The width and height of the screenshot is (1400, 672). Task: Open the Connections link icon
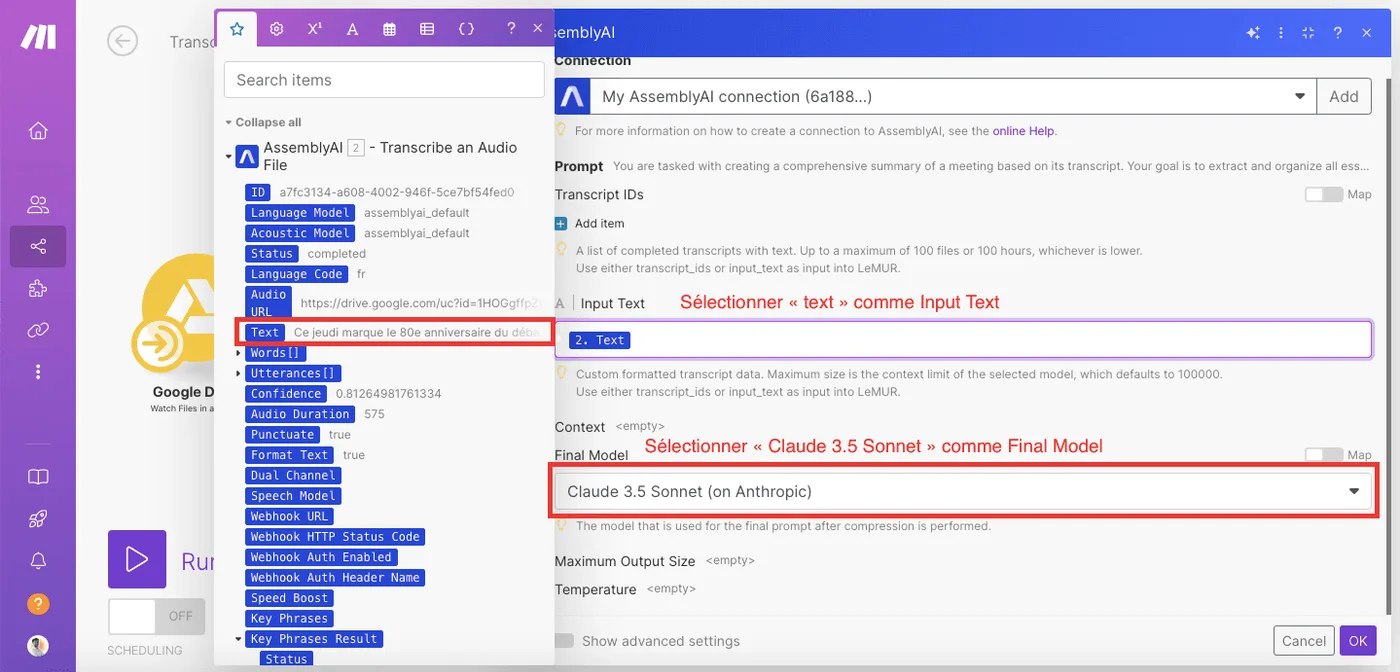38,330
